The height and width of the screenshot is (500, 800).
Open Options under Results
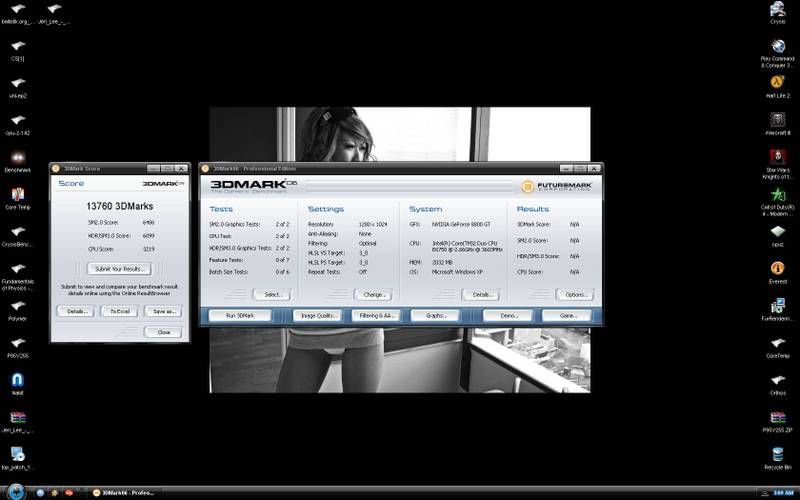coord(574,294)
